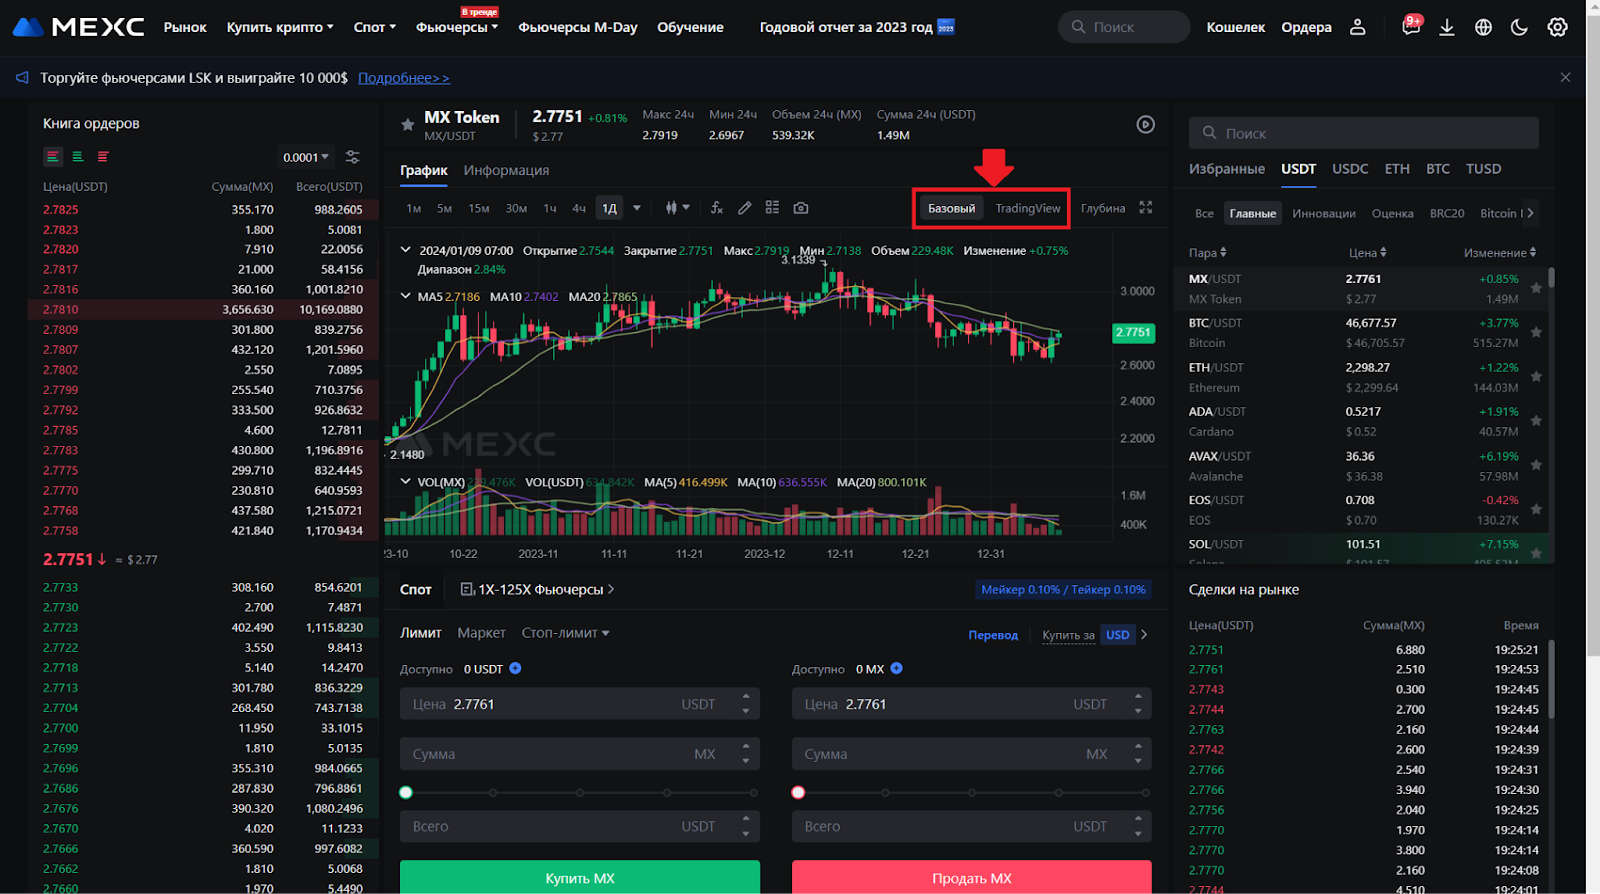Show buy-only order book view
This screenshot has height=894, width=1600.
tap(77, 157)
